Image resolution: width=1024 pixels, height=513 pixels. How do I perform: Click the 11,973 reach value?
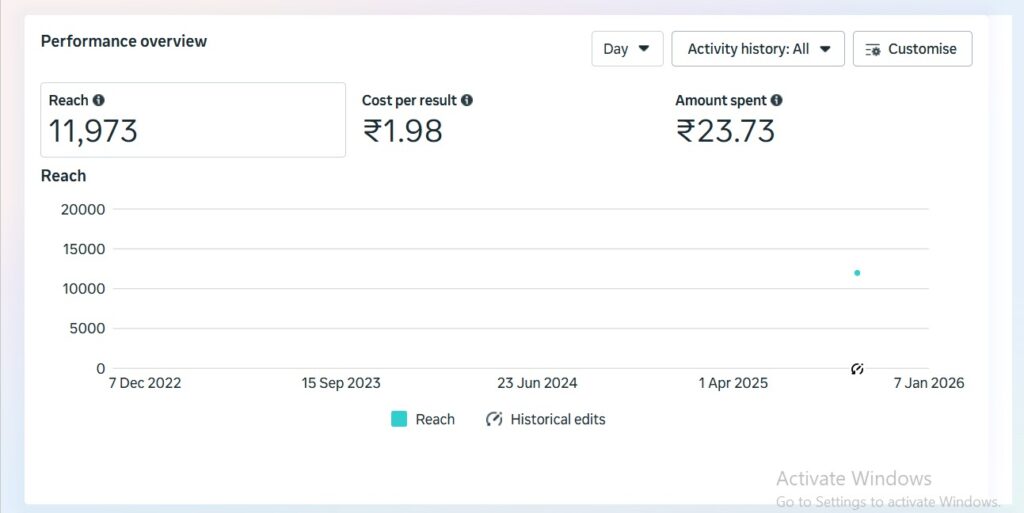click(93, 131)
